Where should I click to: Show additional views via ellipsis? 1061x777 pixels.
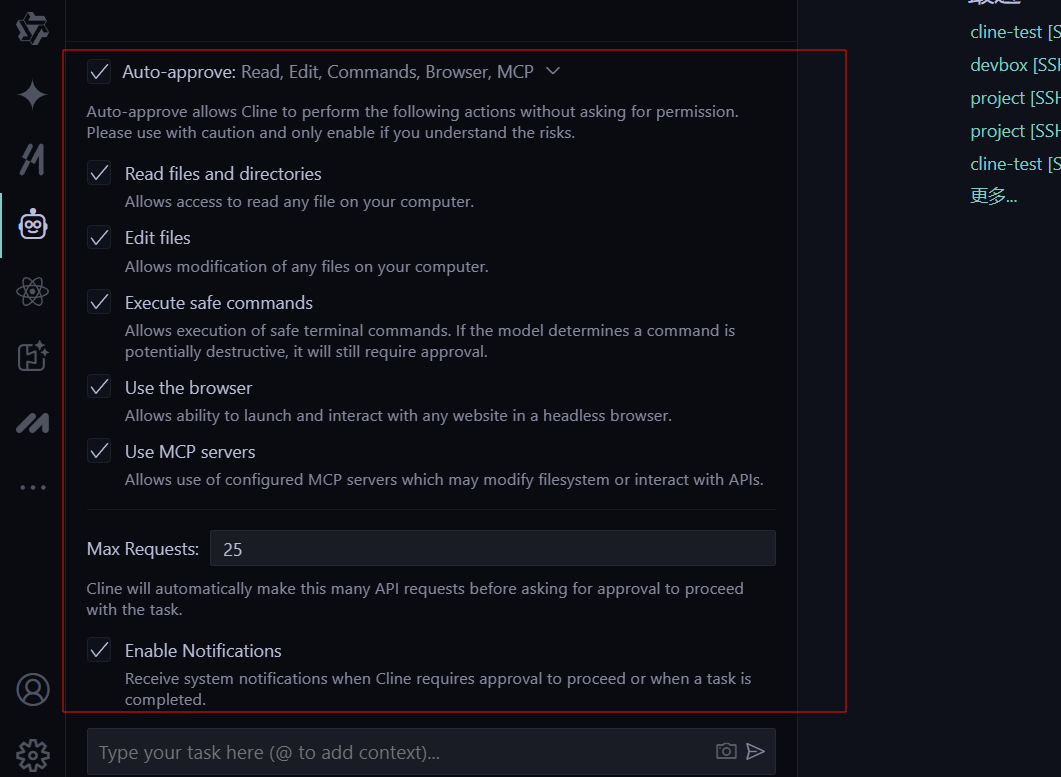coord(32,488)
